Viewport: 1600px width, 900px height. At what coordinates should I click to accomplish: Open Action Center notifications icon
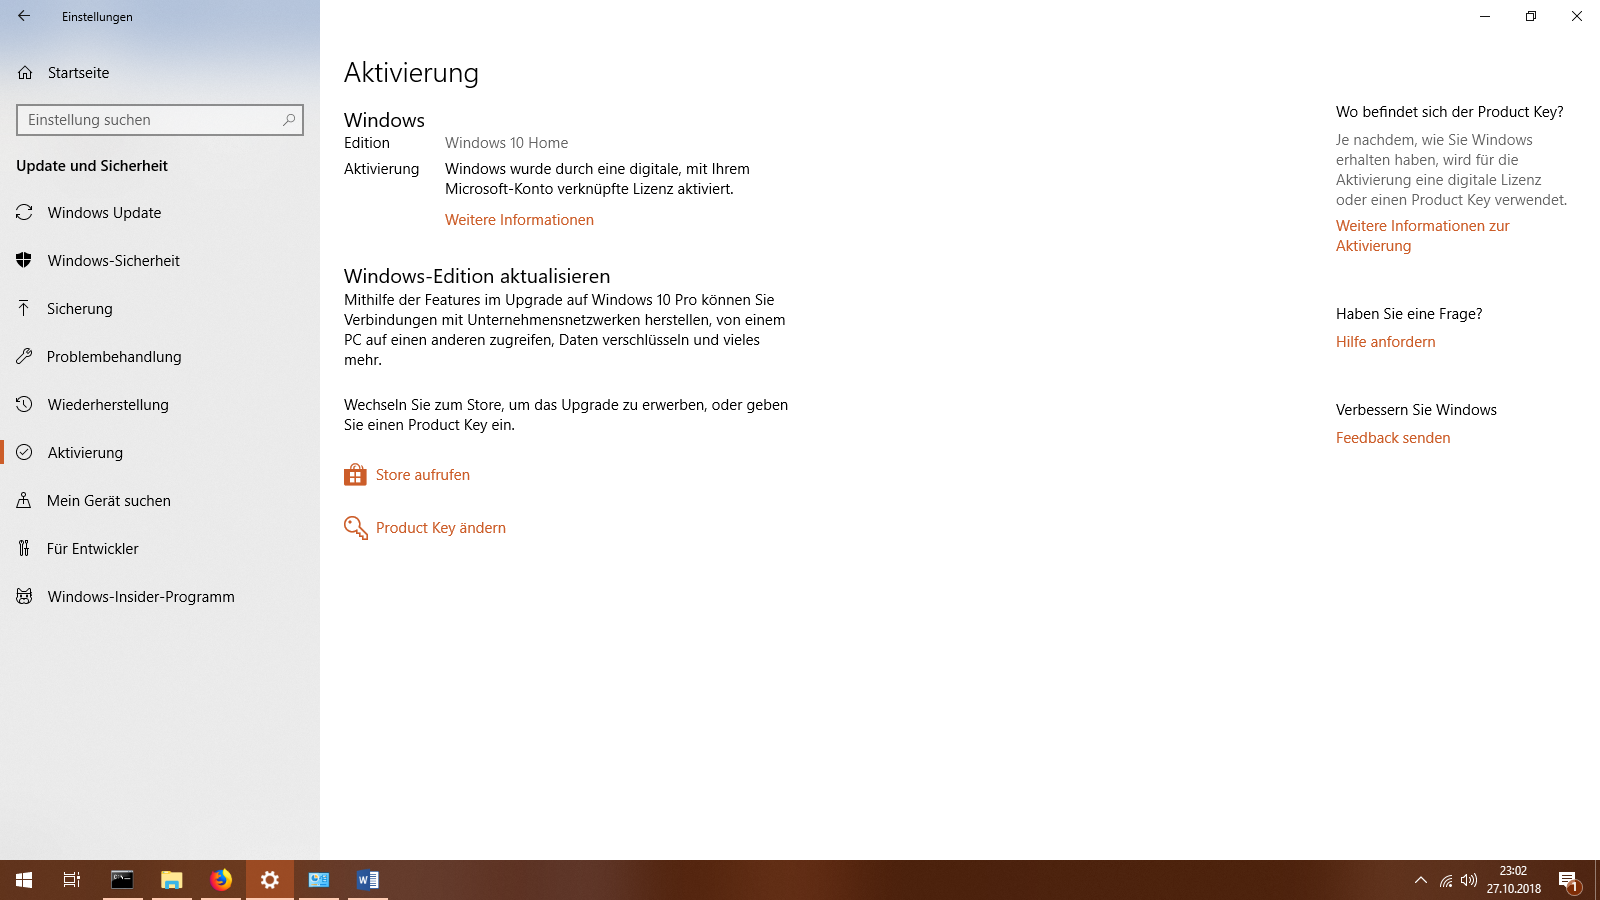pyautogui.click(x=1568, y=880)
